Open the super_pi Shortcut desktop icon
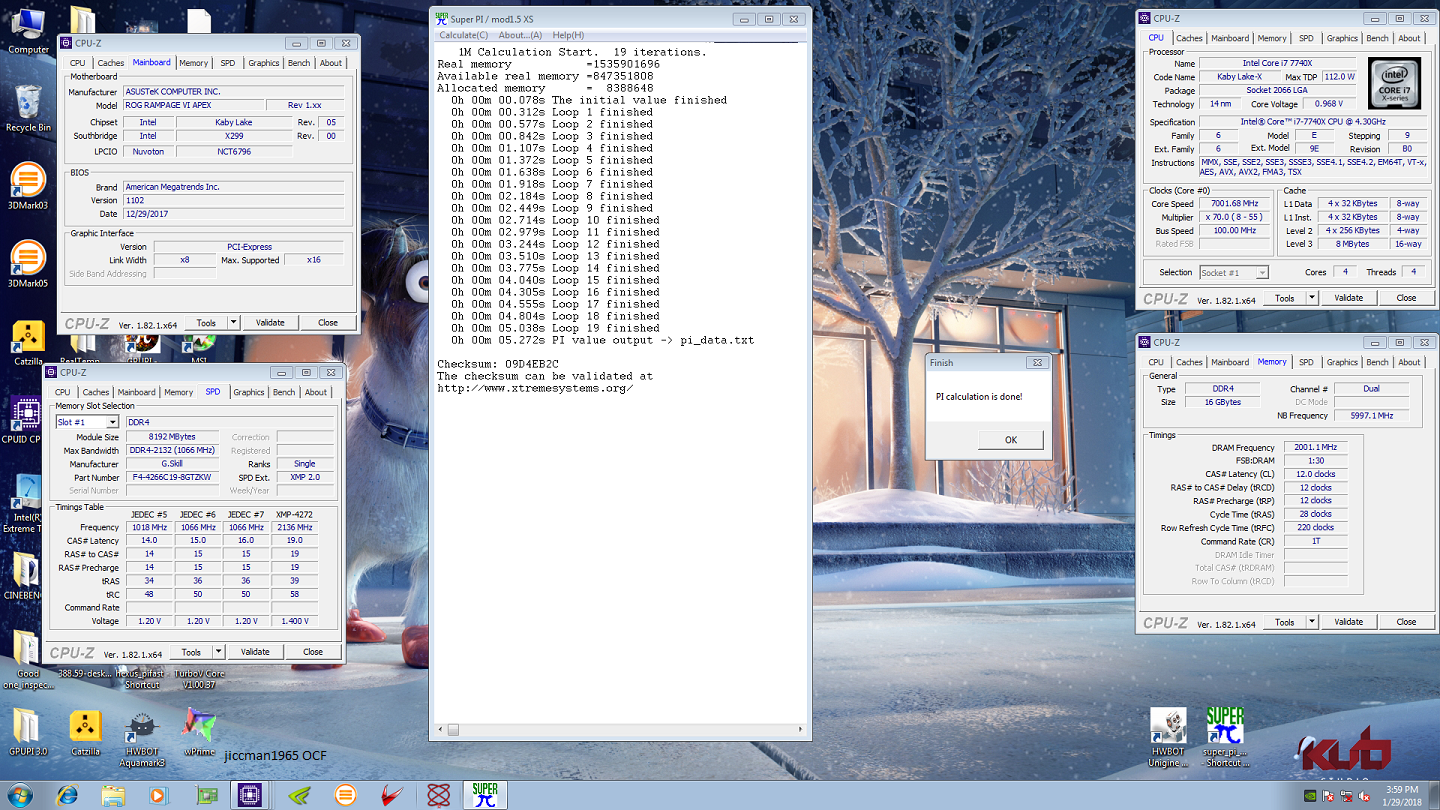The height and width of the screenshot is (810, 1440). 1226,738
